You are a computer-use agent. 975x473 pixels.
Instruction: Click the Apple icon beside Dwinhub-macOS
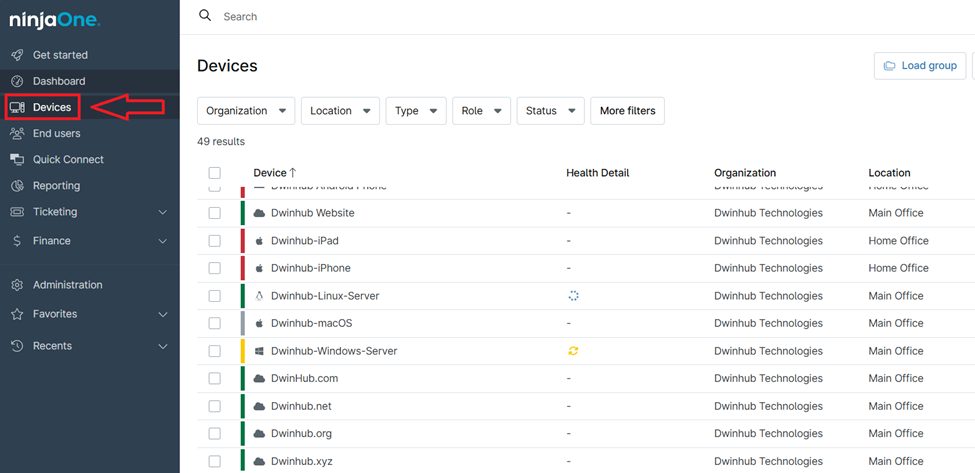(x=259, y=323)
